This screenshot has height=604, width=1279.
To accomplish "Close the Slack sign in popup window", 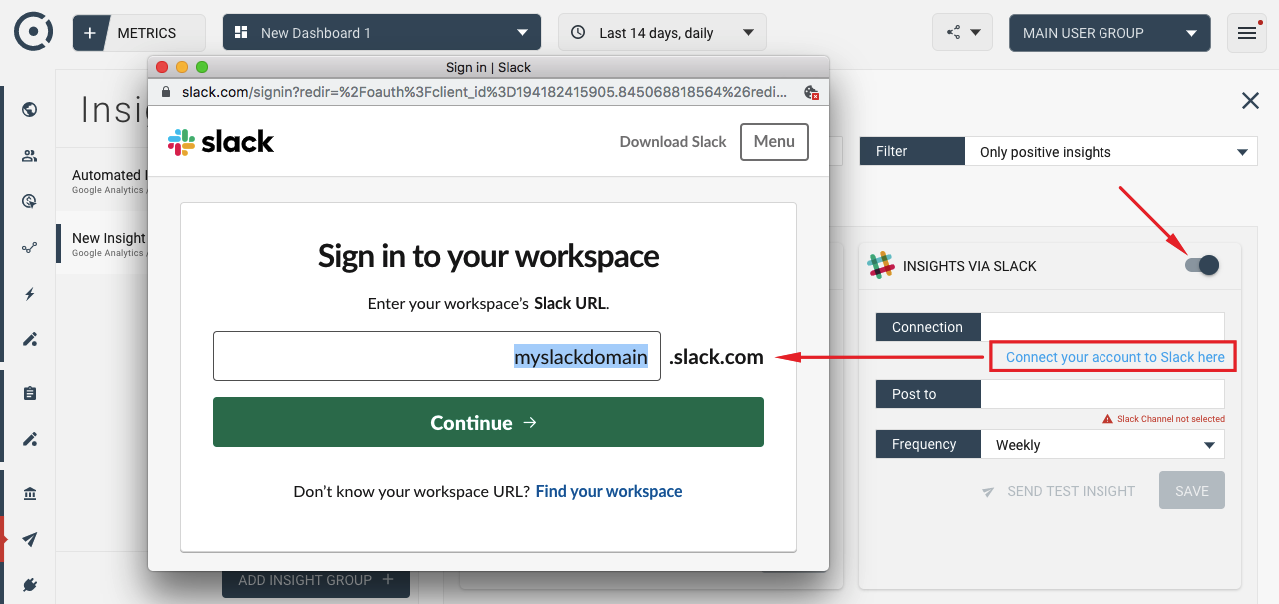I will tap(162, 67).
